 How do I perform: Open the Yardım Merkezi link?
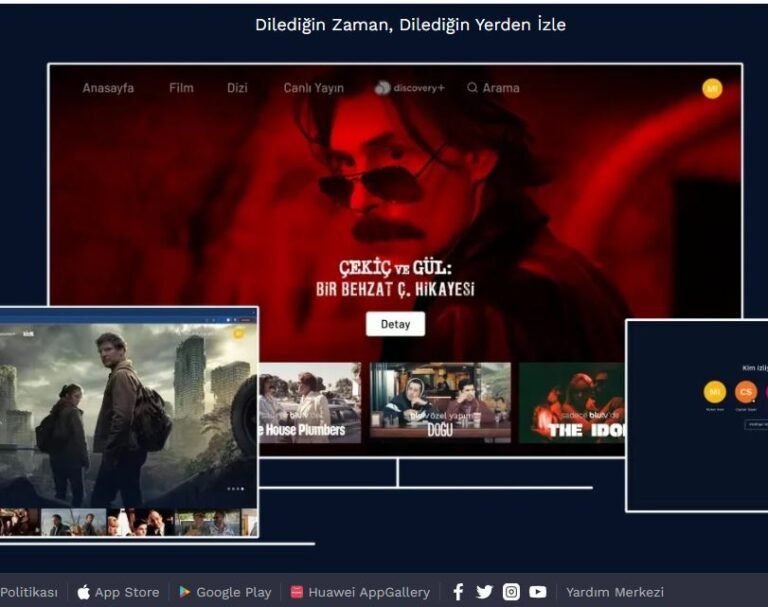coord(615,592)
